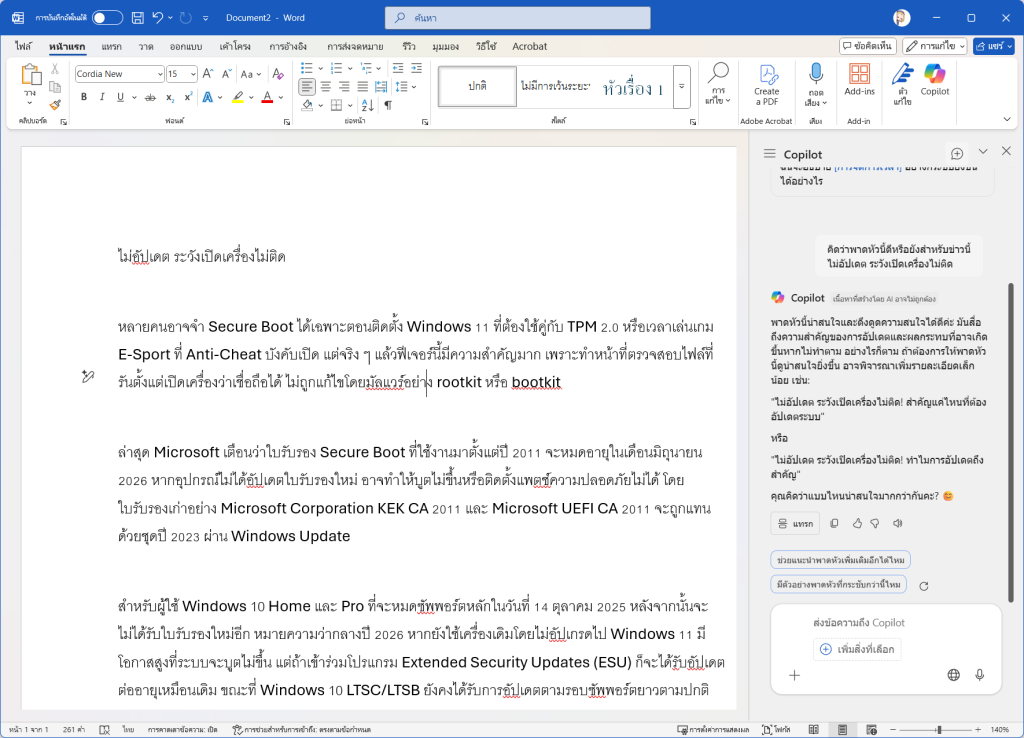Open Add-ins from the ribbon

859,80
